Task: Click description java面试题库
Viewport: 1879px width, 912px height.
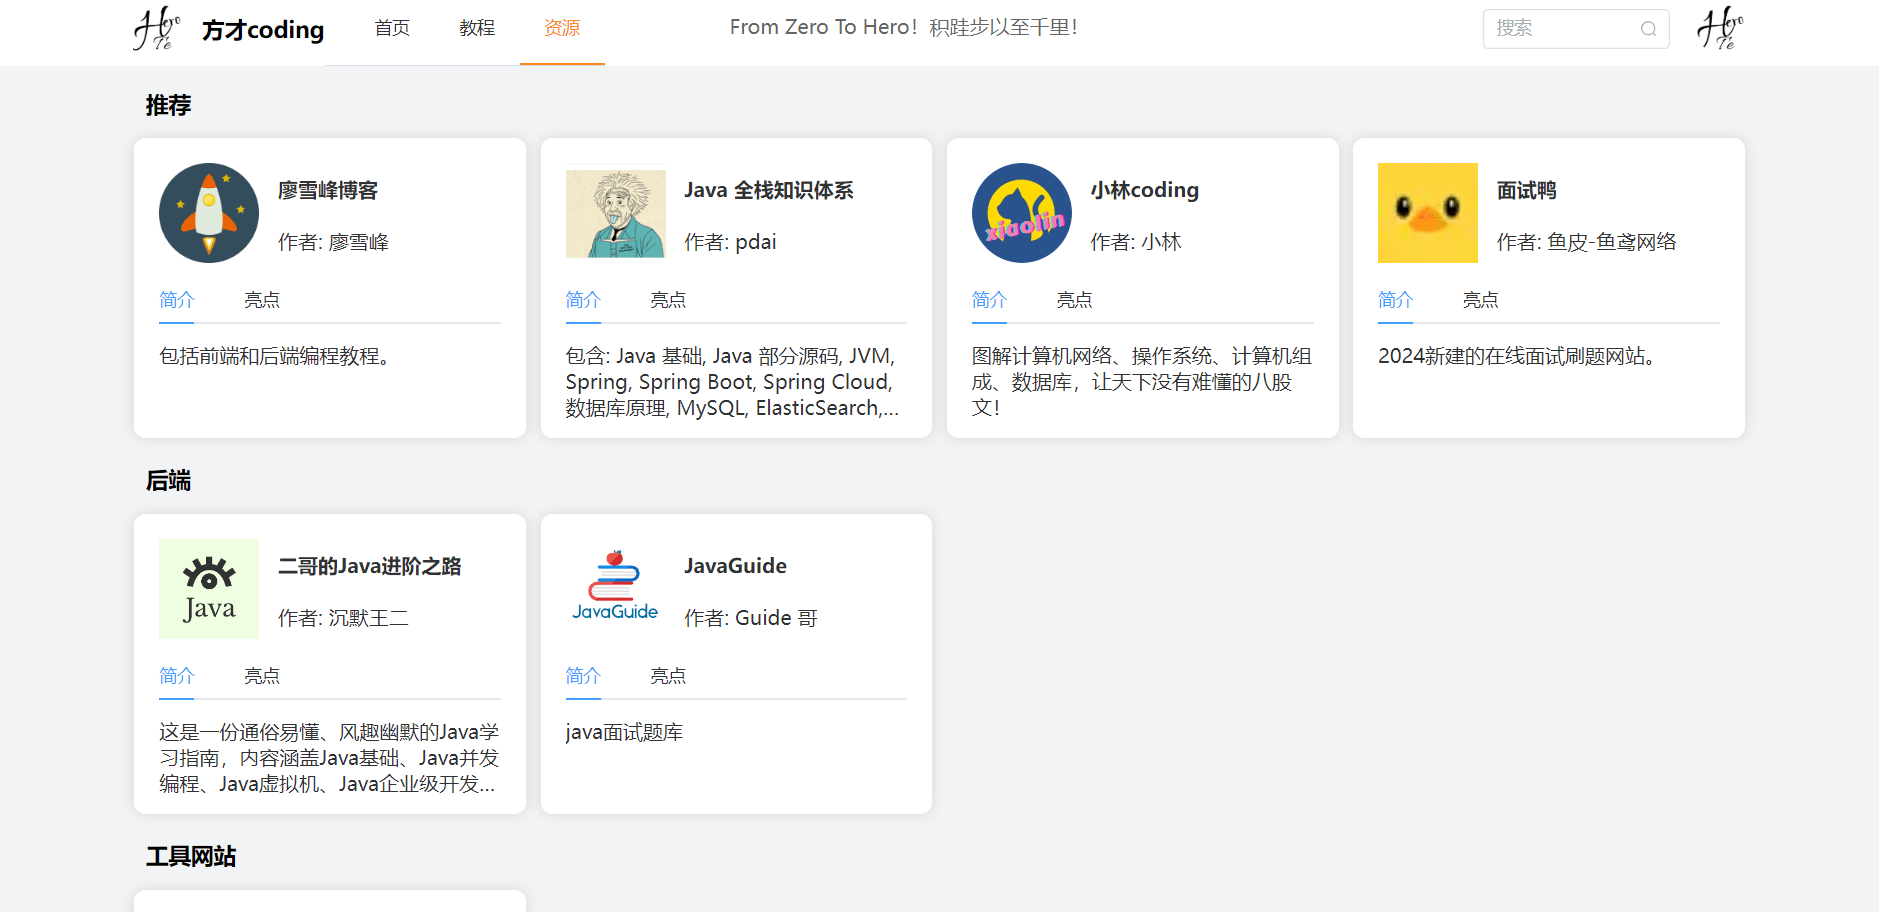Action: tap(624, 732)
